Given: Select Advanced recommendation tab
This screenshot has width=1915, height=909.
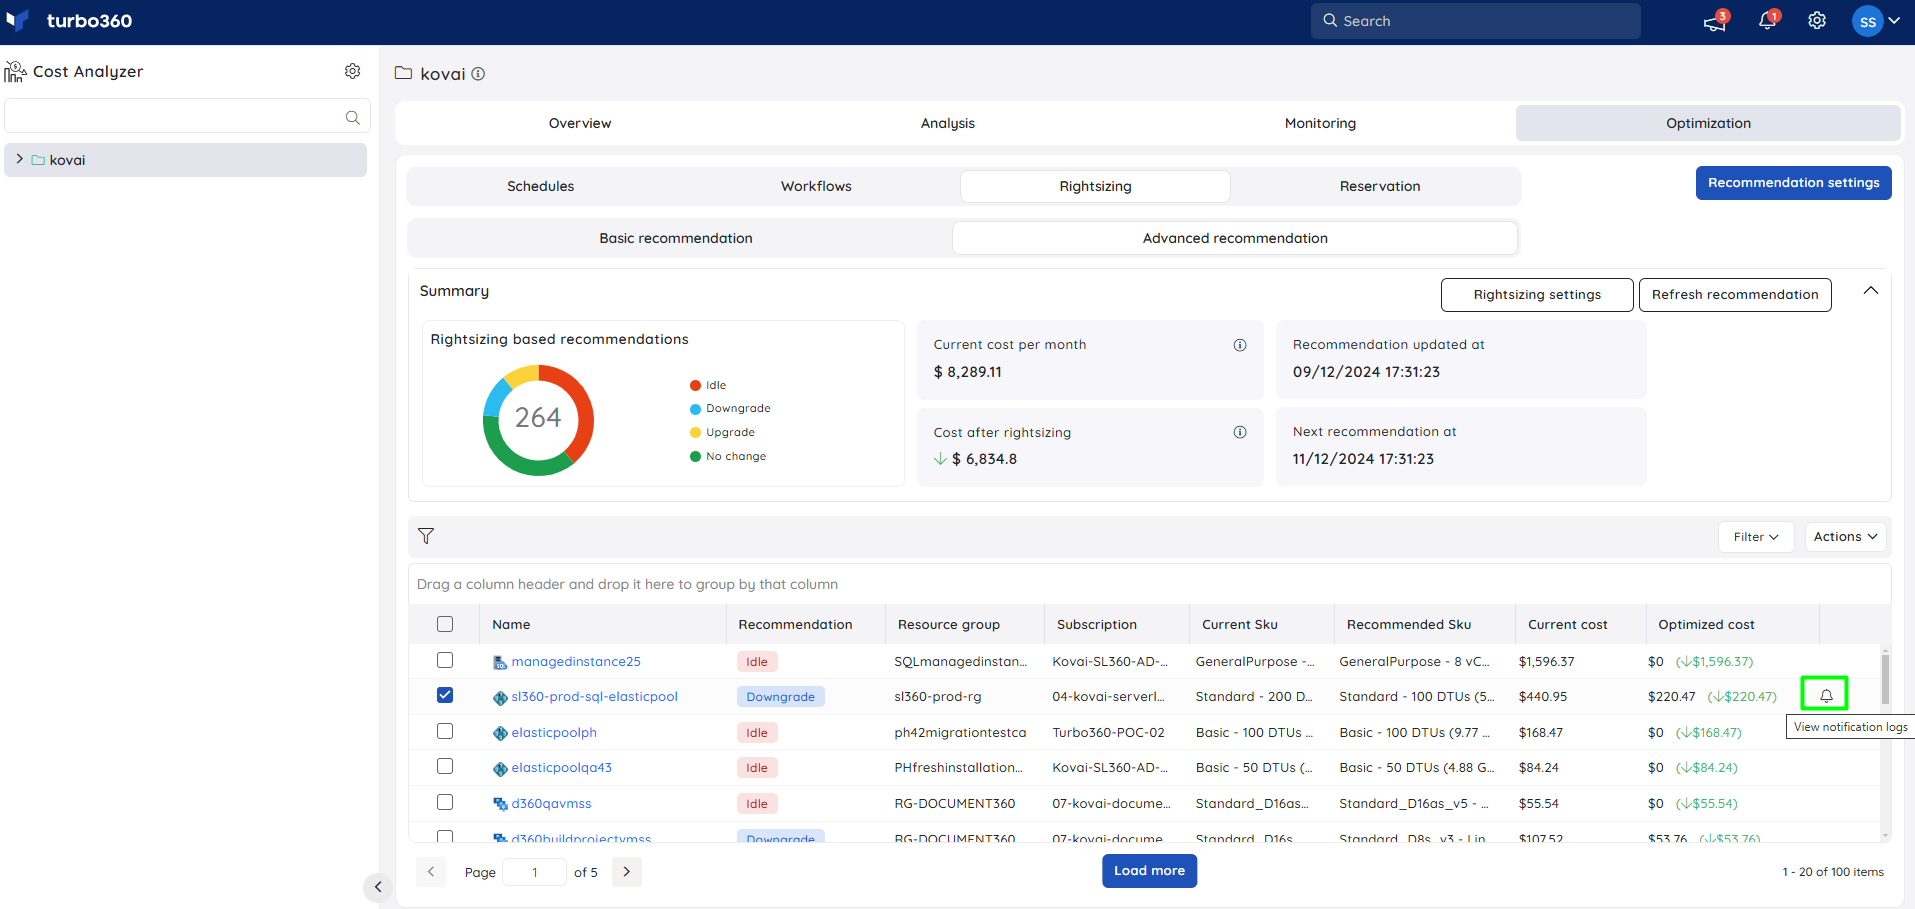Looking at the screenshot, I should pyautogui.click(x=1235, y=238).
